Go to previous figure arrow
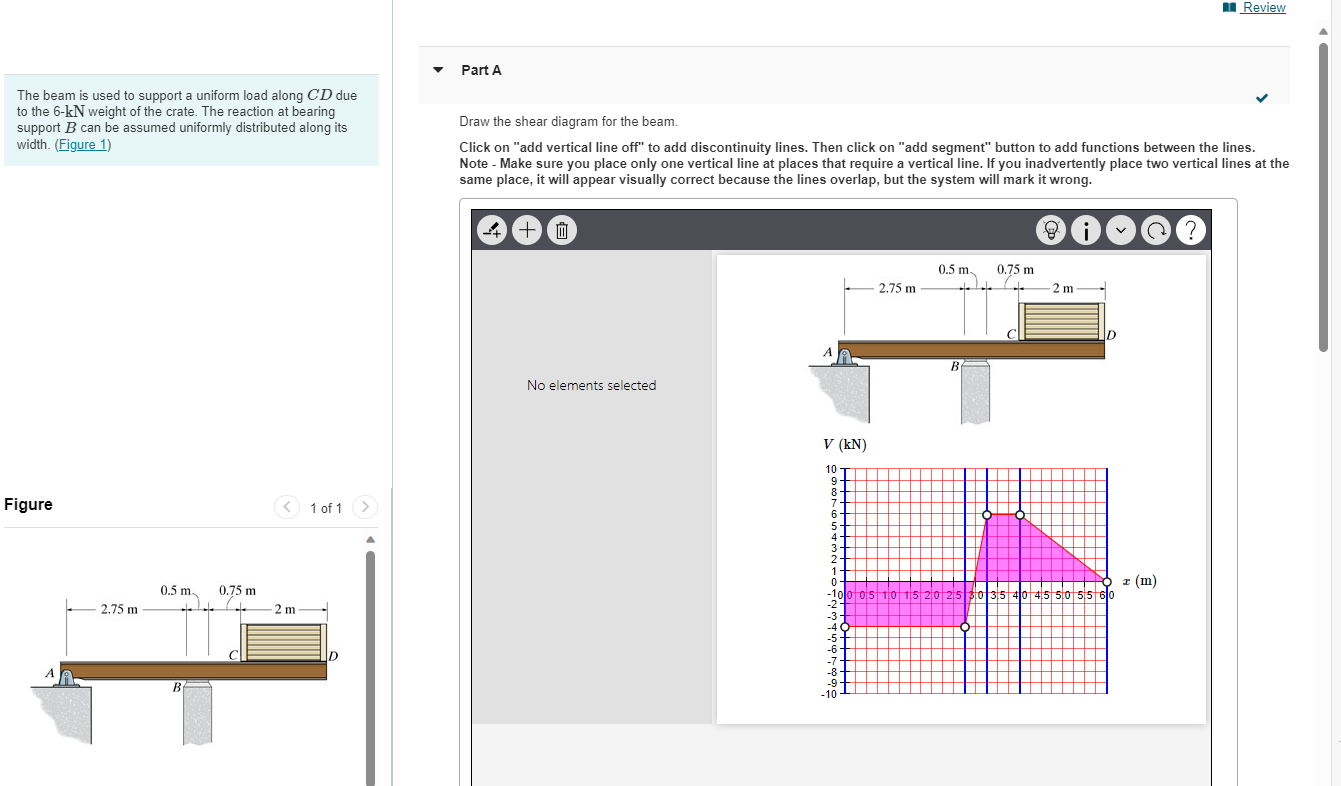The width and height of the screenshot is (1341, 786). pyautogui.click(x=287, y=507)
